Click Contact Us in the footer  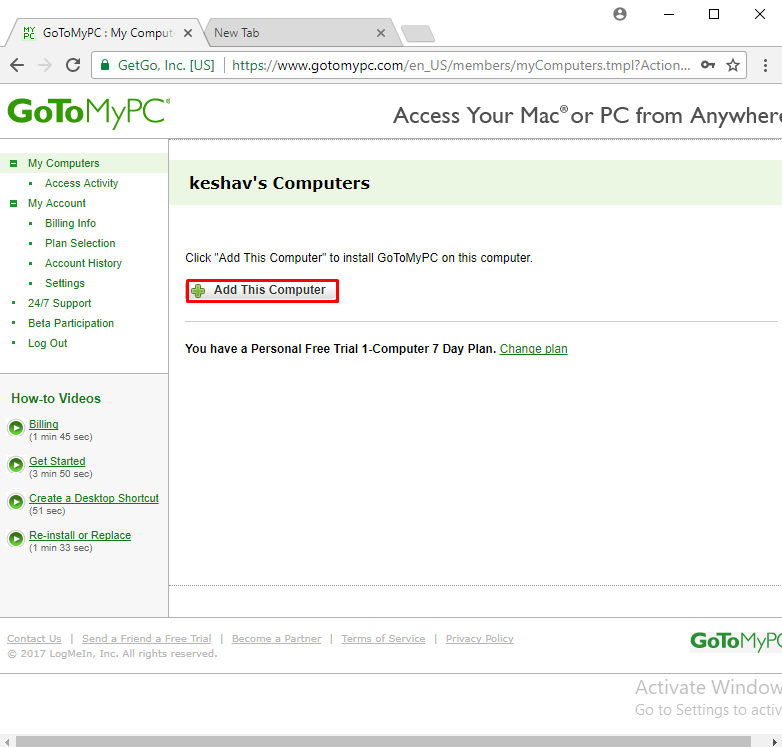(x=34, y=638)
